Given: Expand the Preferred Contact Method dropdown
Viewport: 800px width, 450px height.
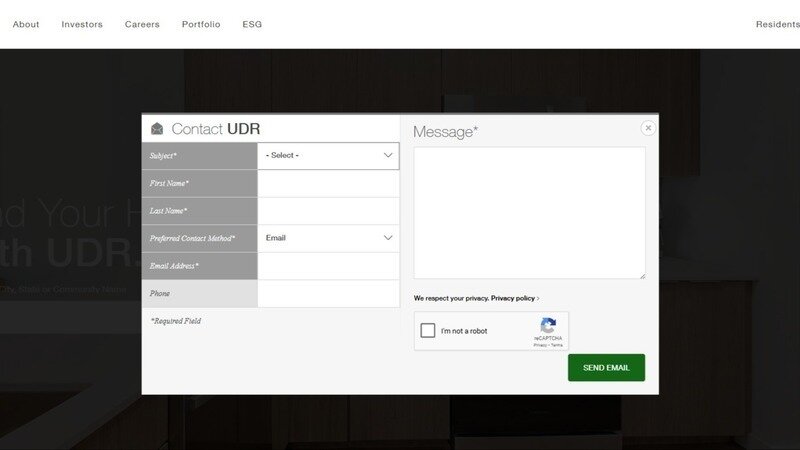Looking at the screenshot, I should [x=328, y=238].
